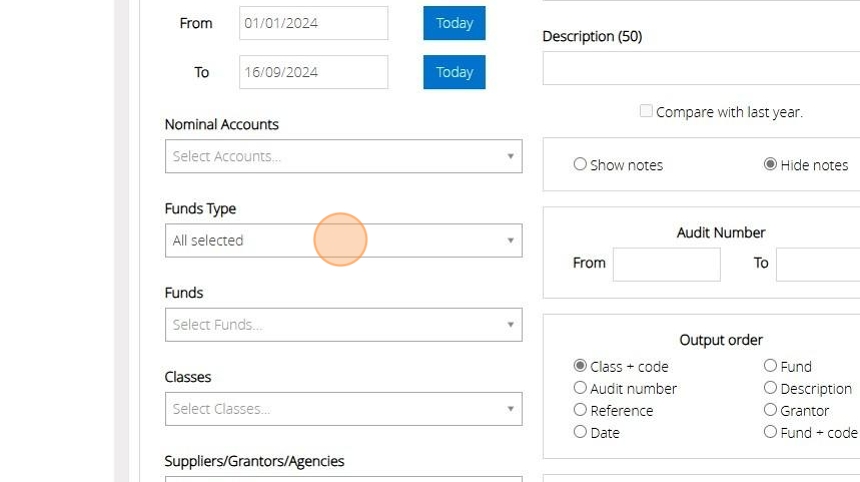860x482 pixels.
Task: Click the From date input field
Action: pos(313,23)
